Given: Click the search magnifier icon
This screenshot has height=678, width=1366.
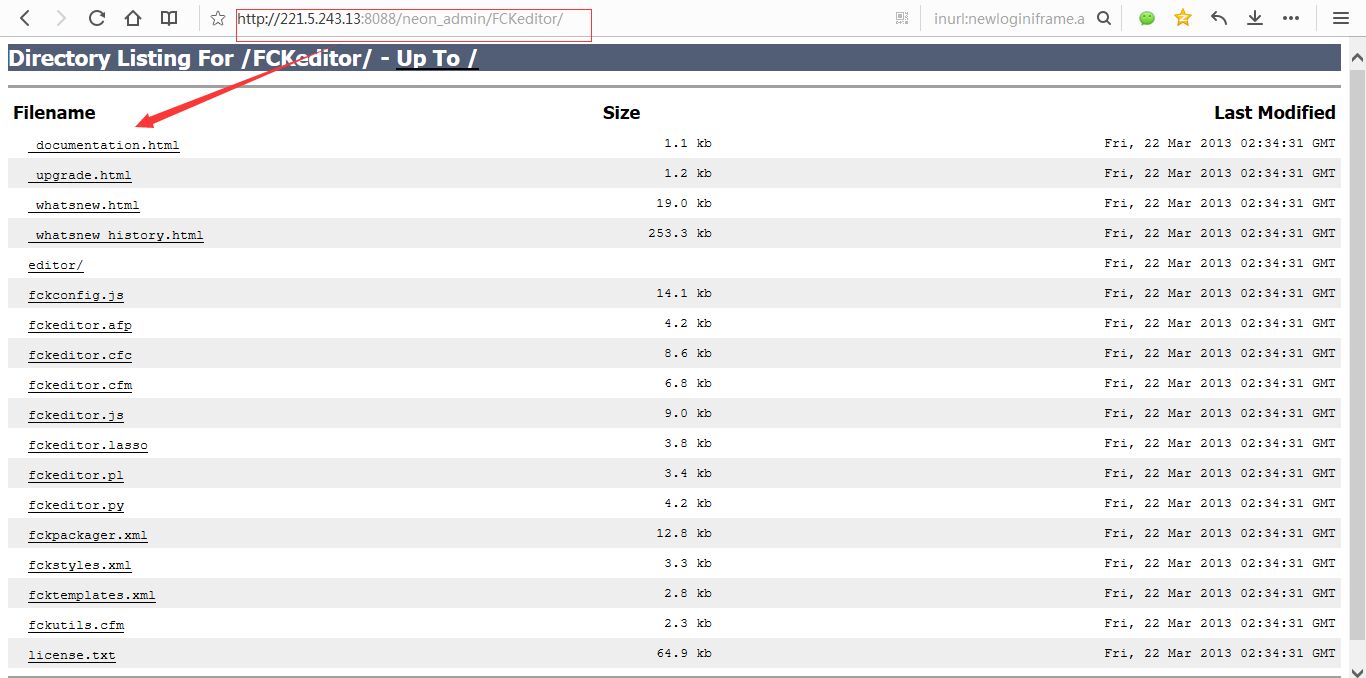Looking at the screenshot, I should [1104, 18].
